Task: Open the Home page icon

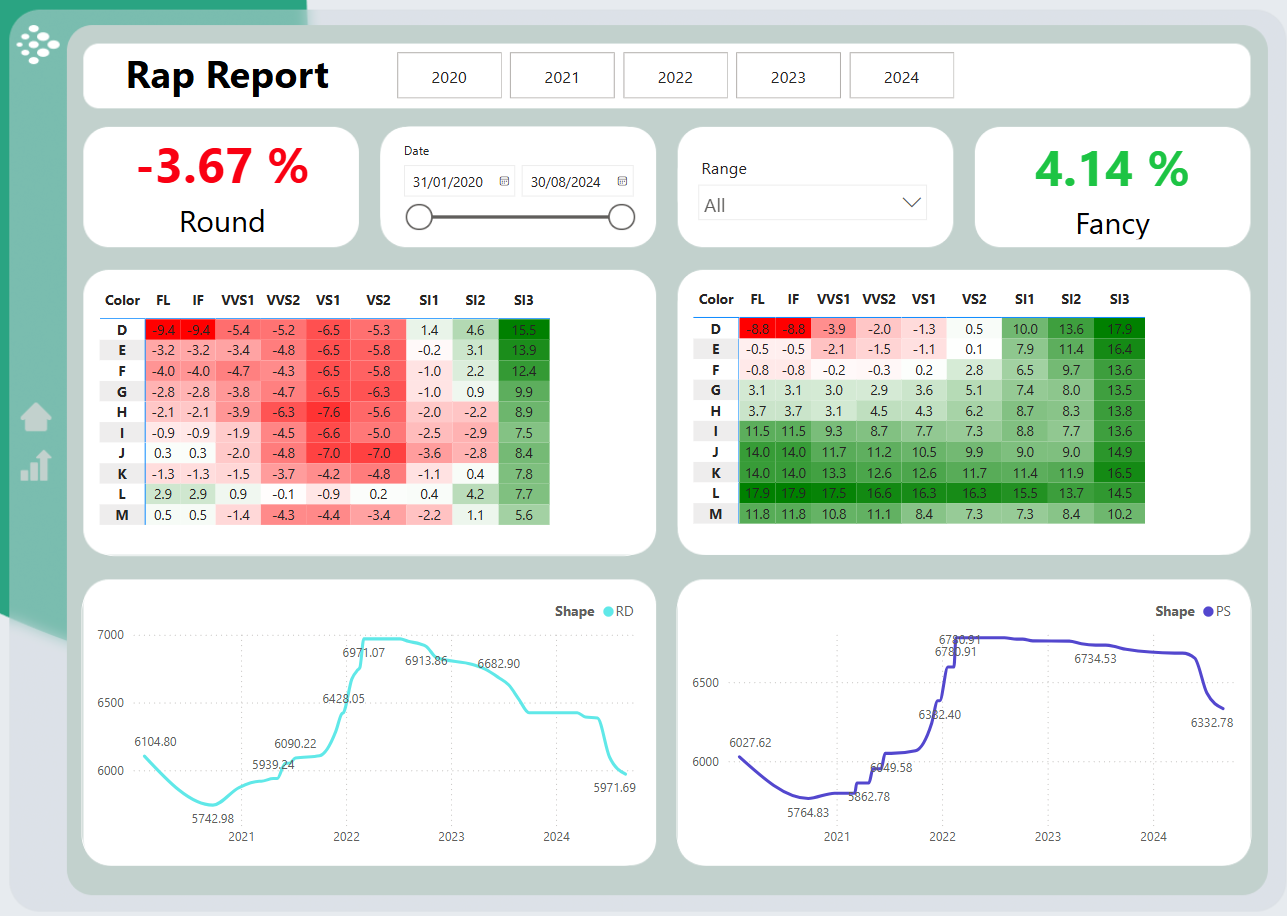Action: [36, 416]
